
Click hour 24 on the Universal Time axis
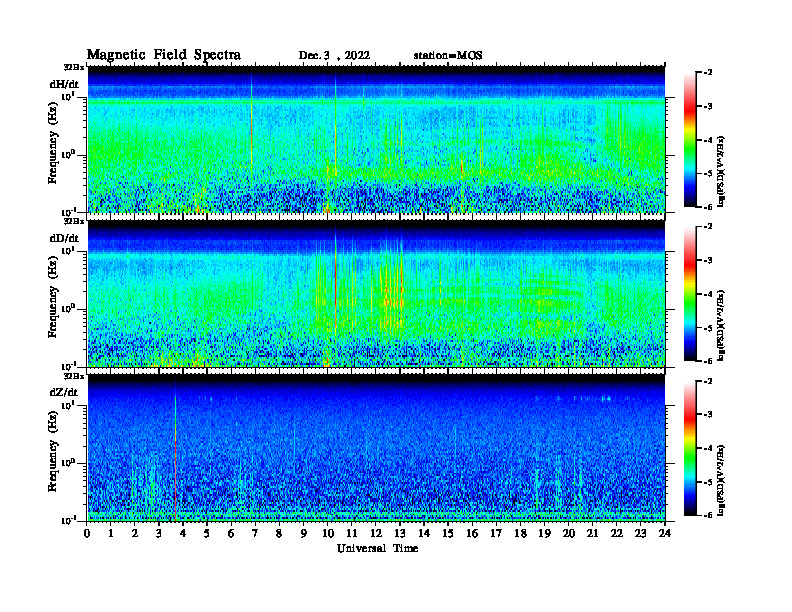click(665, 534)
